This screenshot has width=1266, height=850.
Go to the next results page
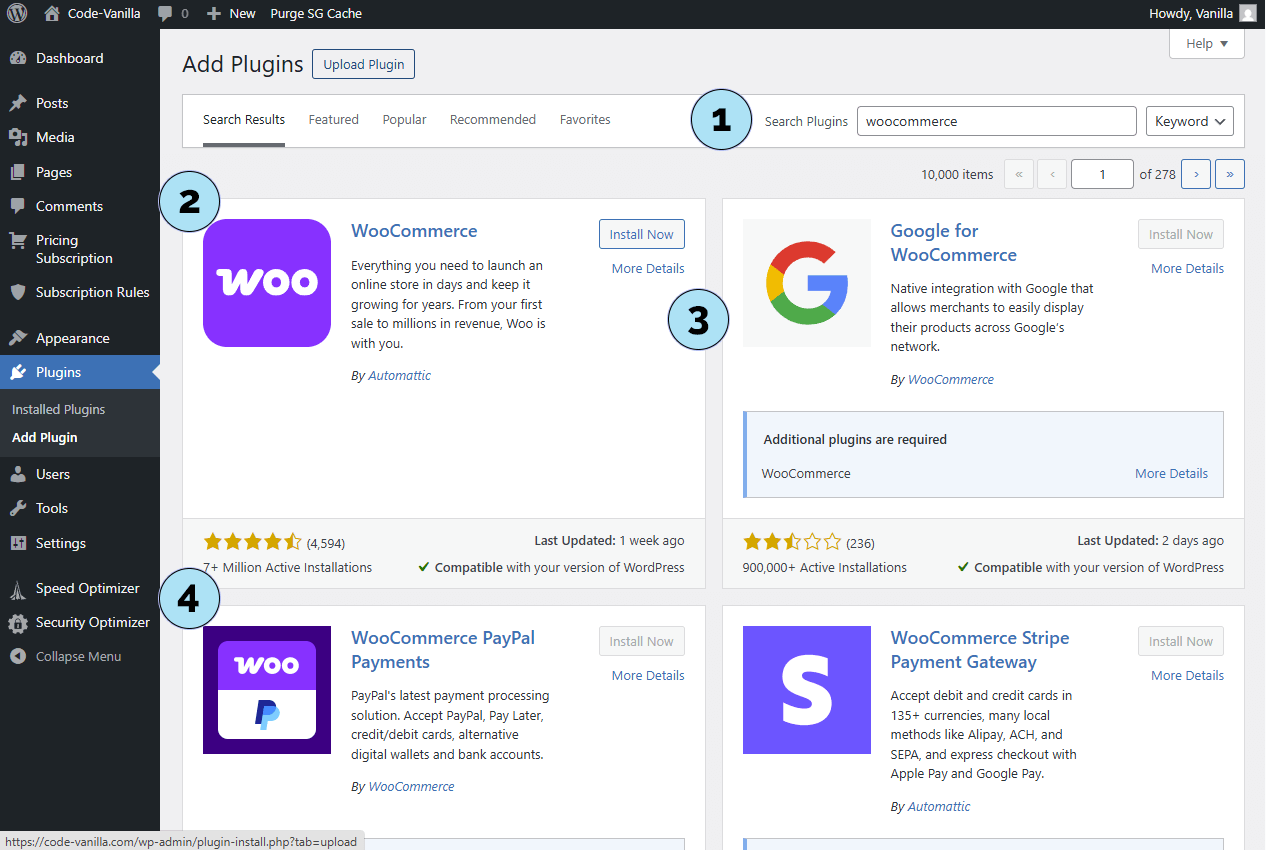click(1195, 174)
